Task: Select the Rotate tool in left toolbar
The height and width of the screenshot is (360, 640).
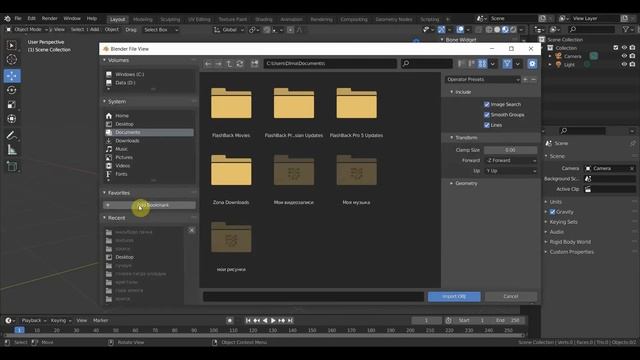Action: 11,90
